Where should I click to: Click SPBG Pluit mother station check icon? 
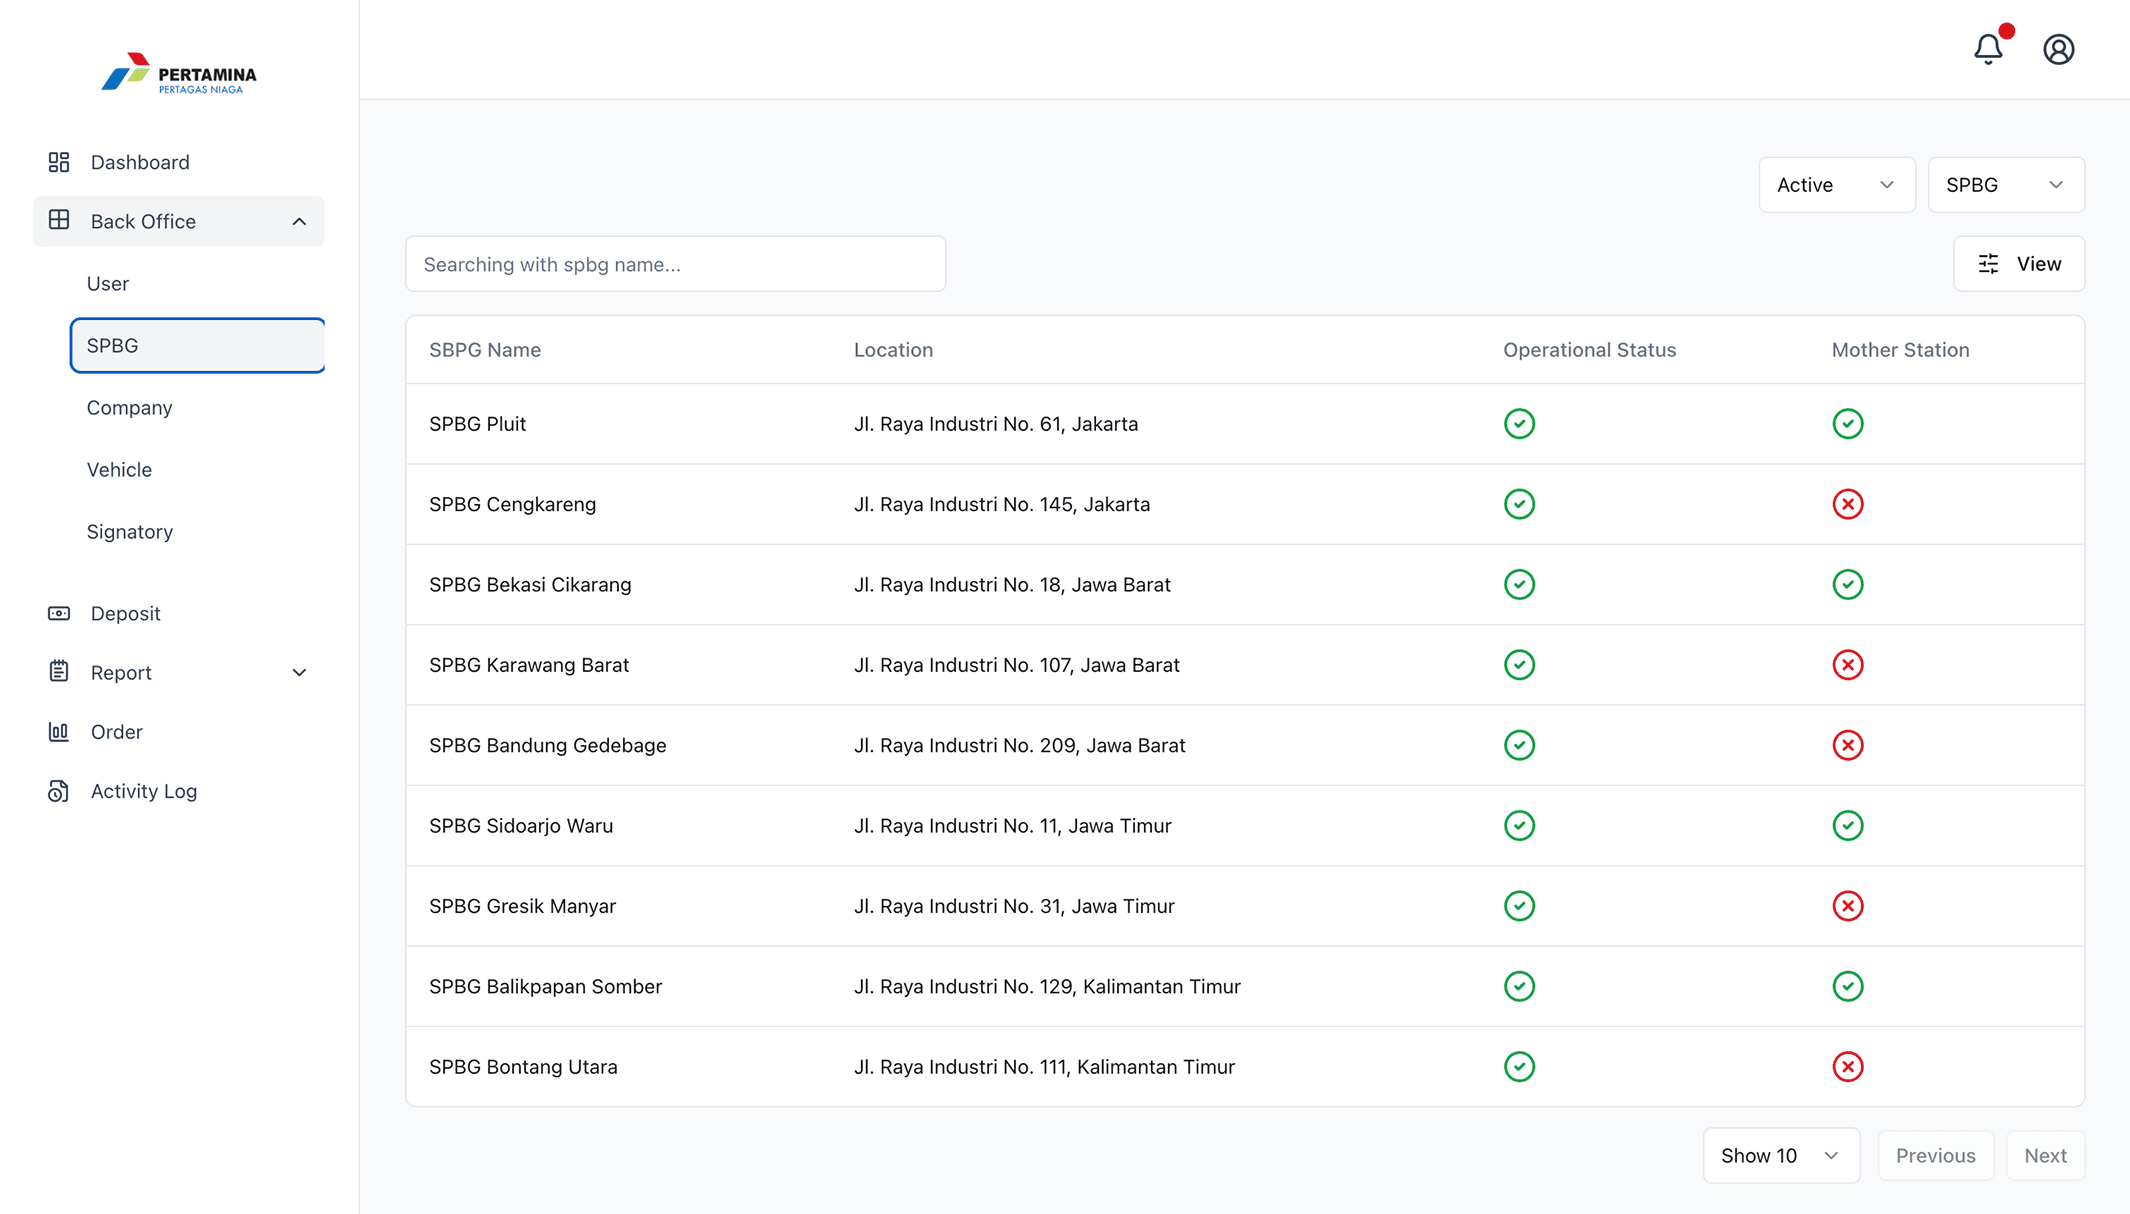1847,424
